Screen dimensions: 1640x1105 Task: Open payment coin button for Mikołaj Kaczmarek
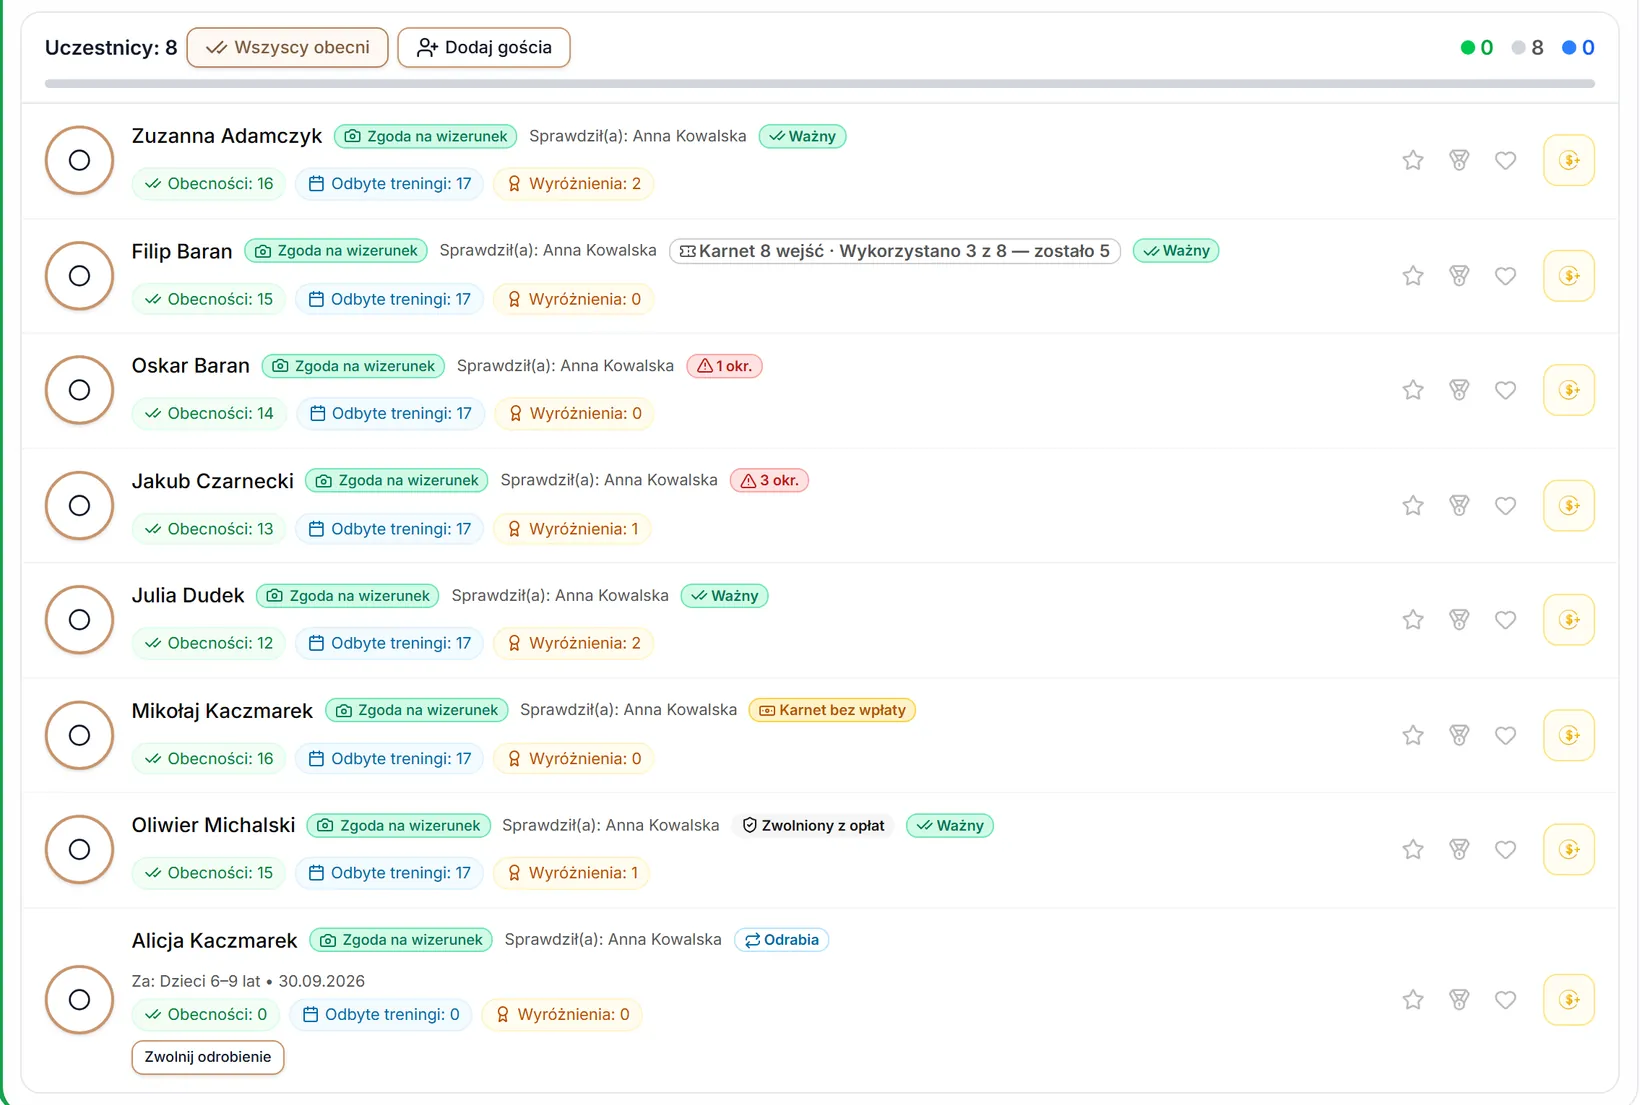point(1568,735)
